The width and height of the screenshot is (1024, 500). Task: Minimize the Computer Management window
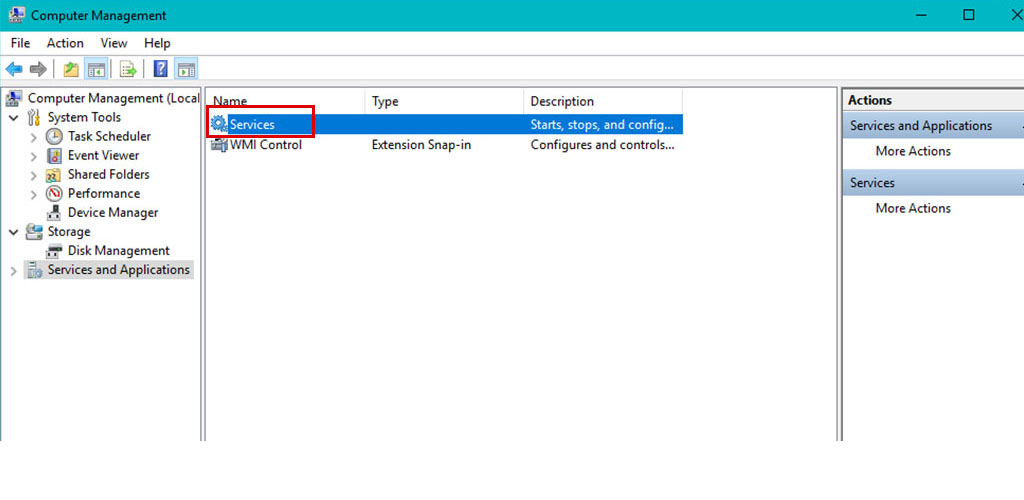(x=921, y=15)
